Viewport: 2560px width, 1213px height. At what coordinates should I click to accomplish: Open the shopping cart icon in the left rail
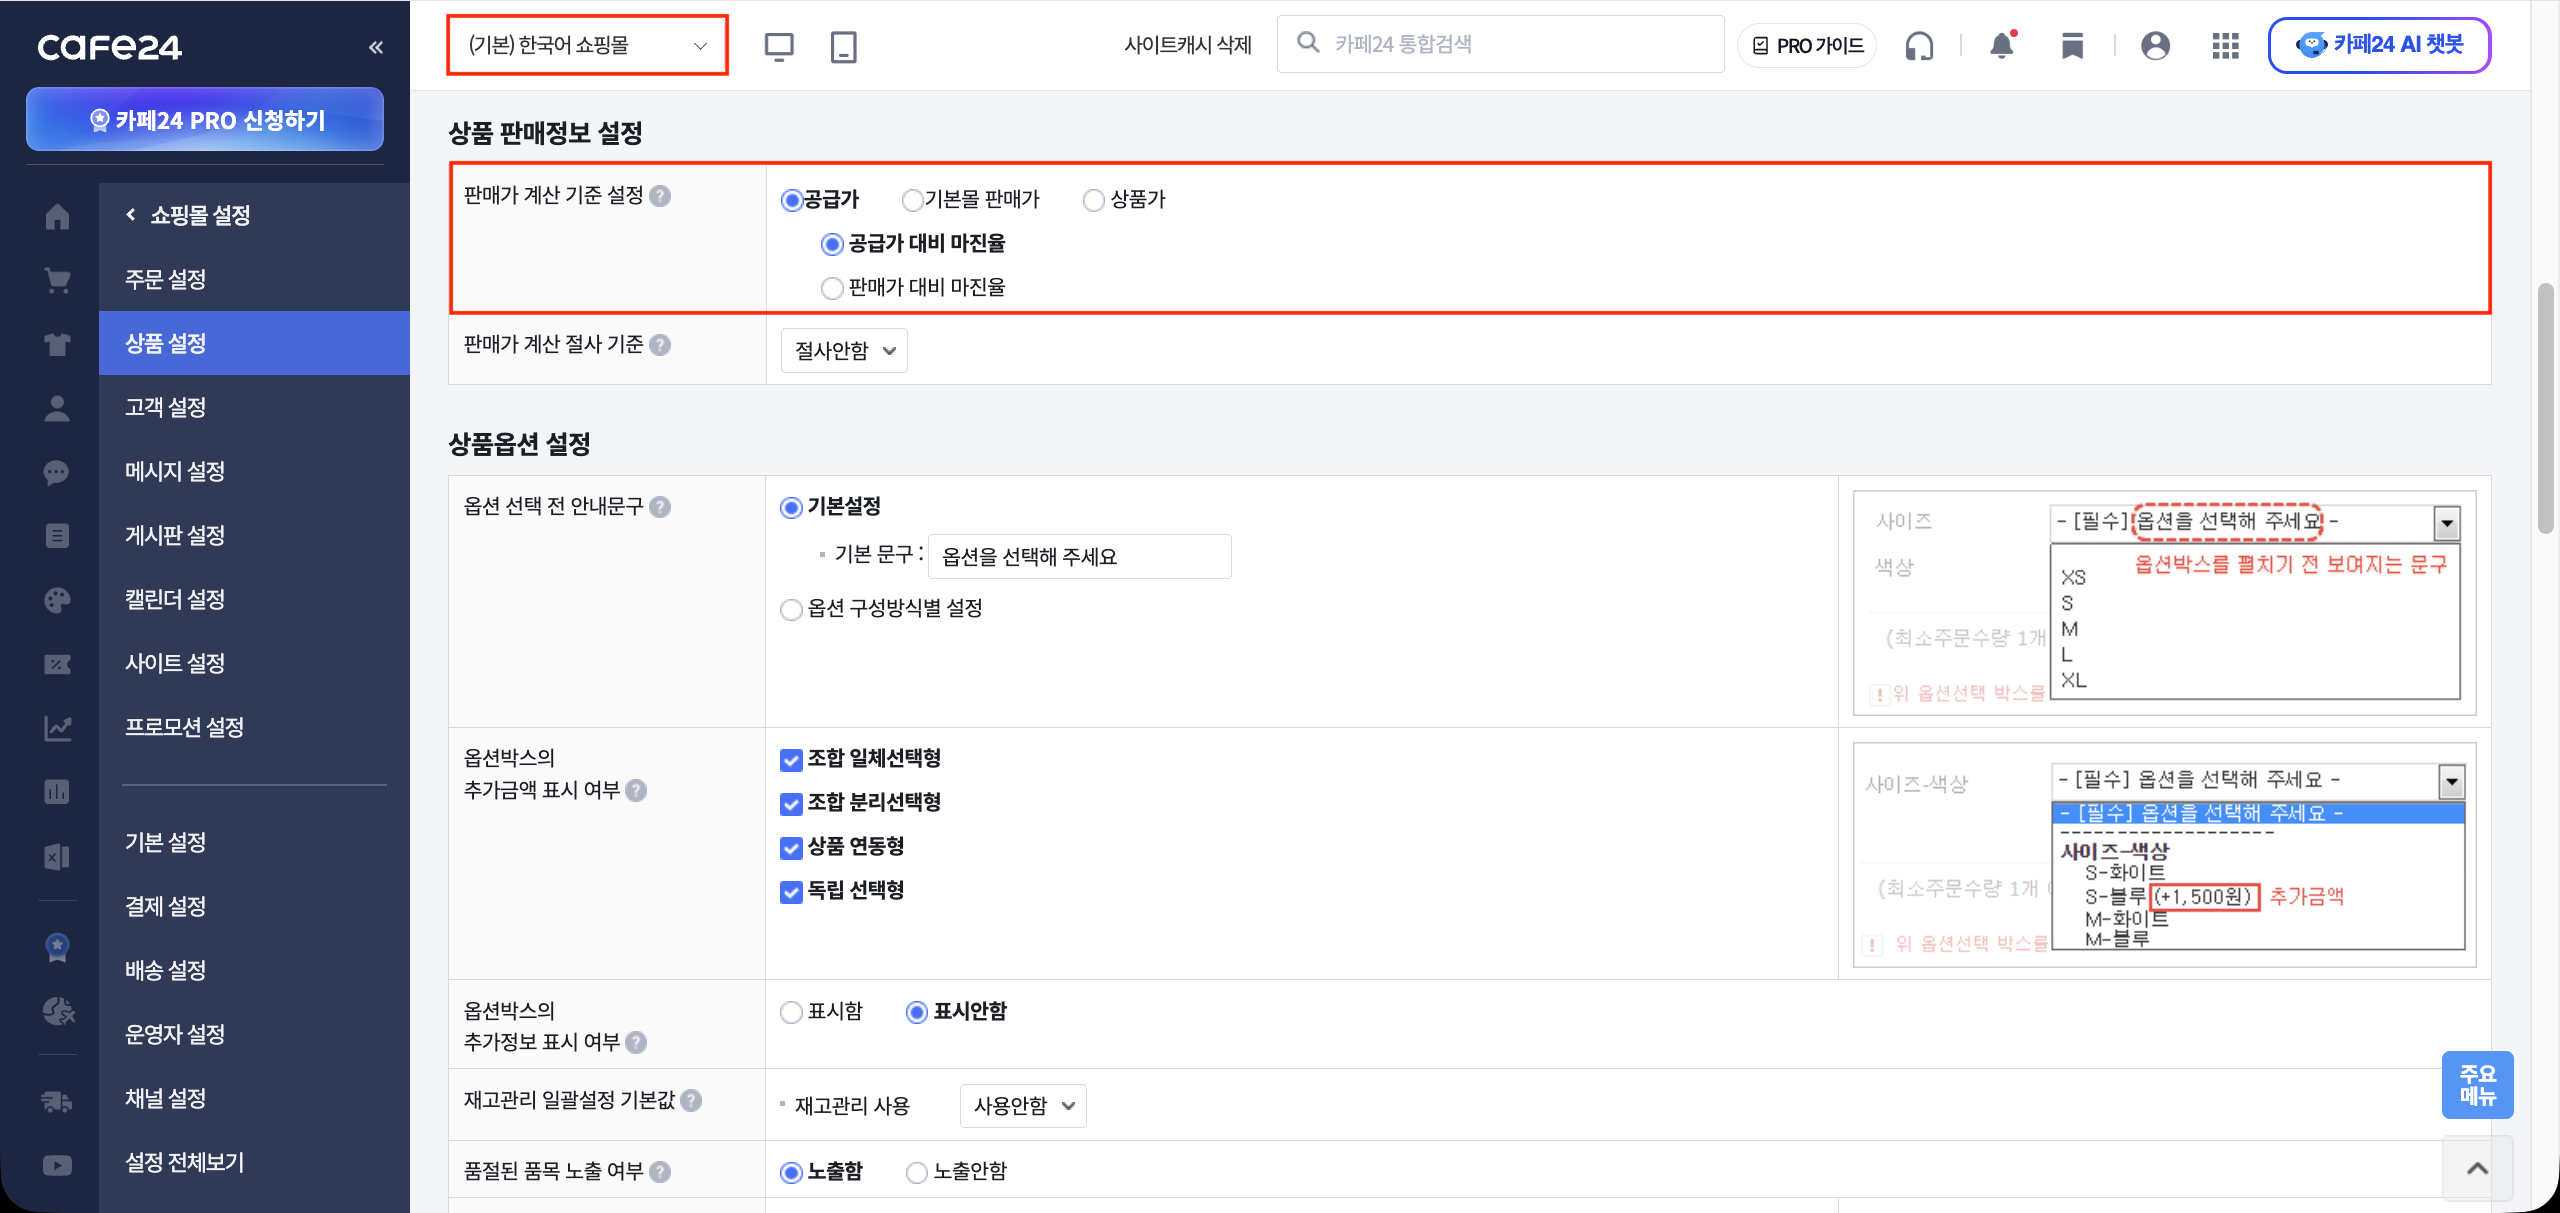point(57,280)
